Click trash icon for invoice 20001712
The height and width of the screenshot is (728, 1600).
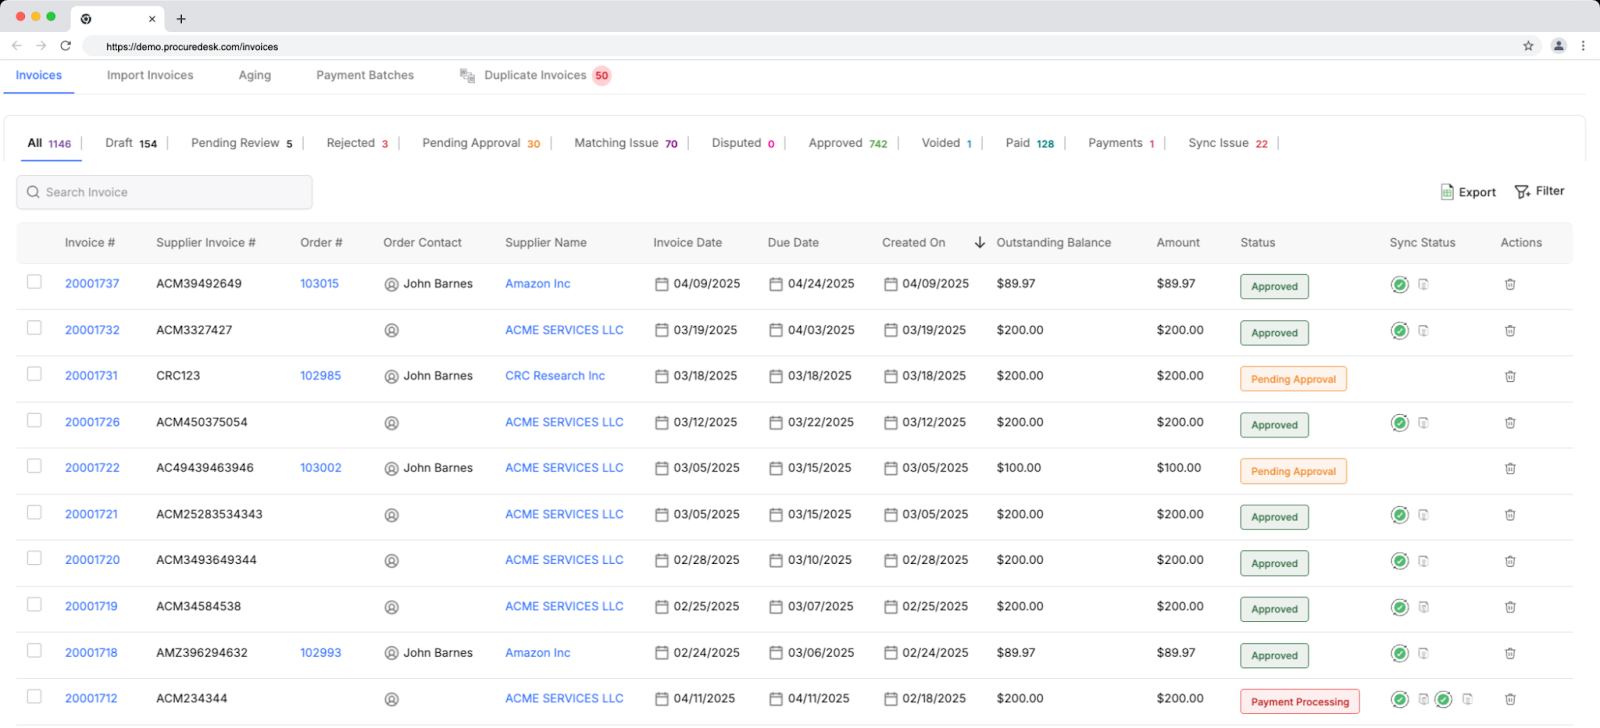pos(1510,699)
